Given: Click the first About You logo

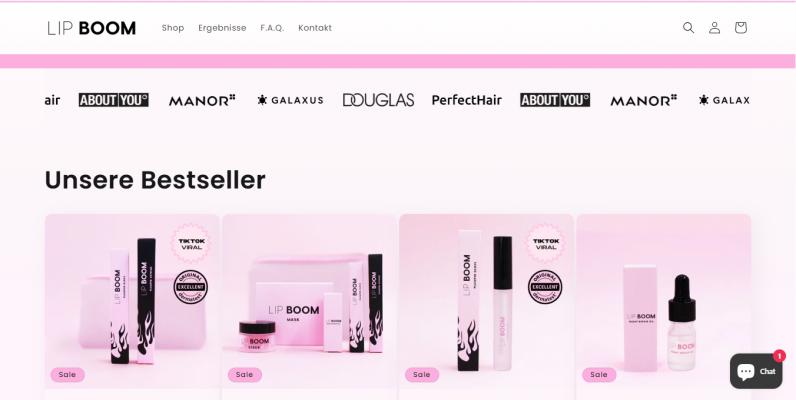Looking at the screenshot, I should pos(114,100).
